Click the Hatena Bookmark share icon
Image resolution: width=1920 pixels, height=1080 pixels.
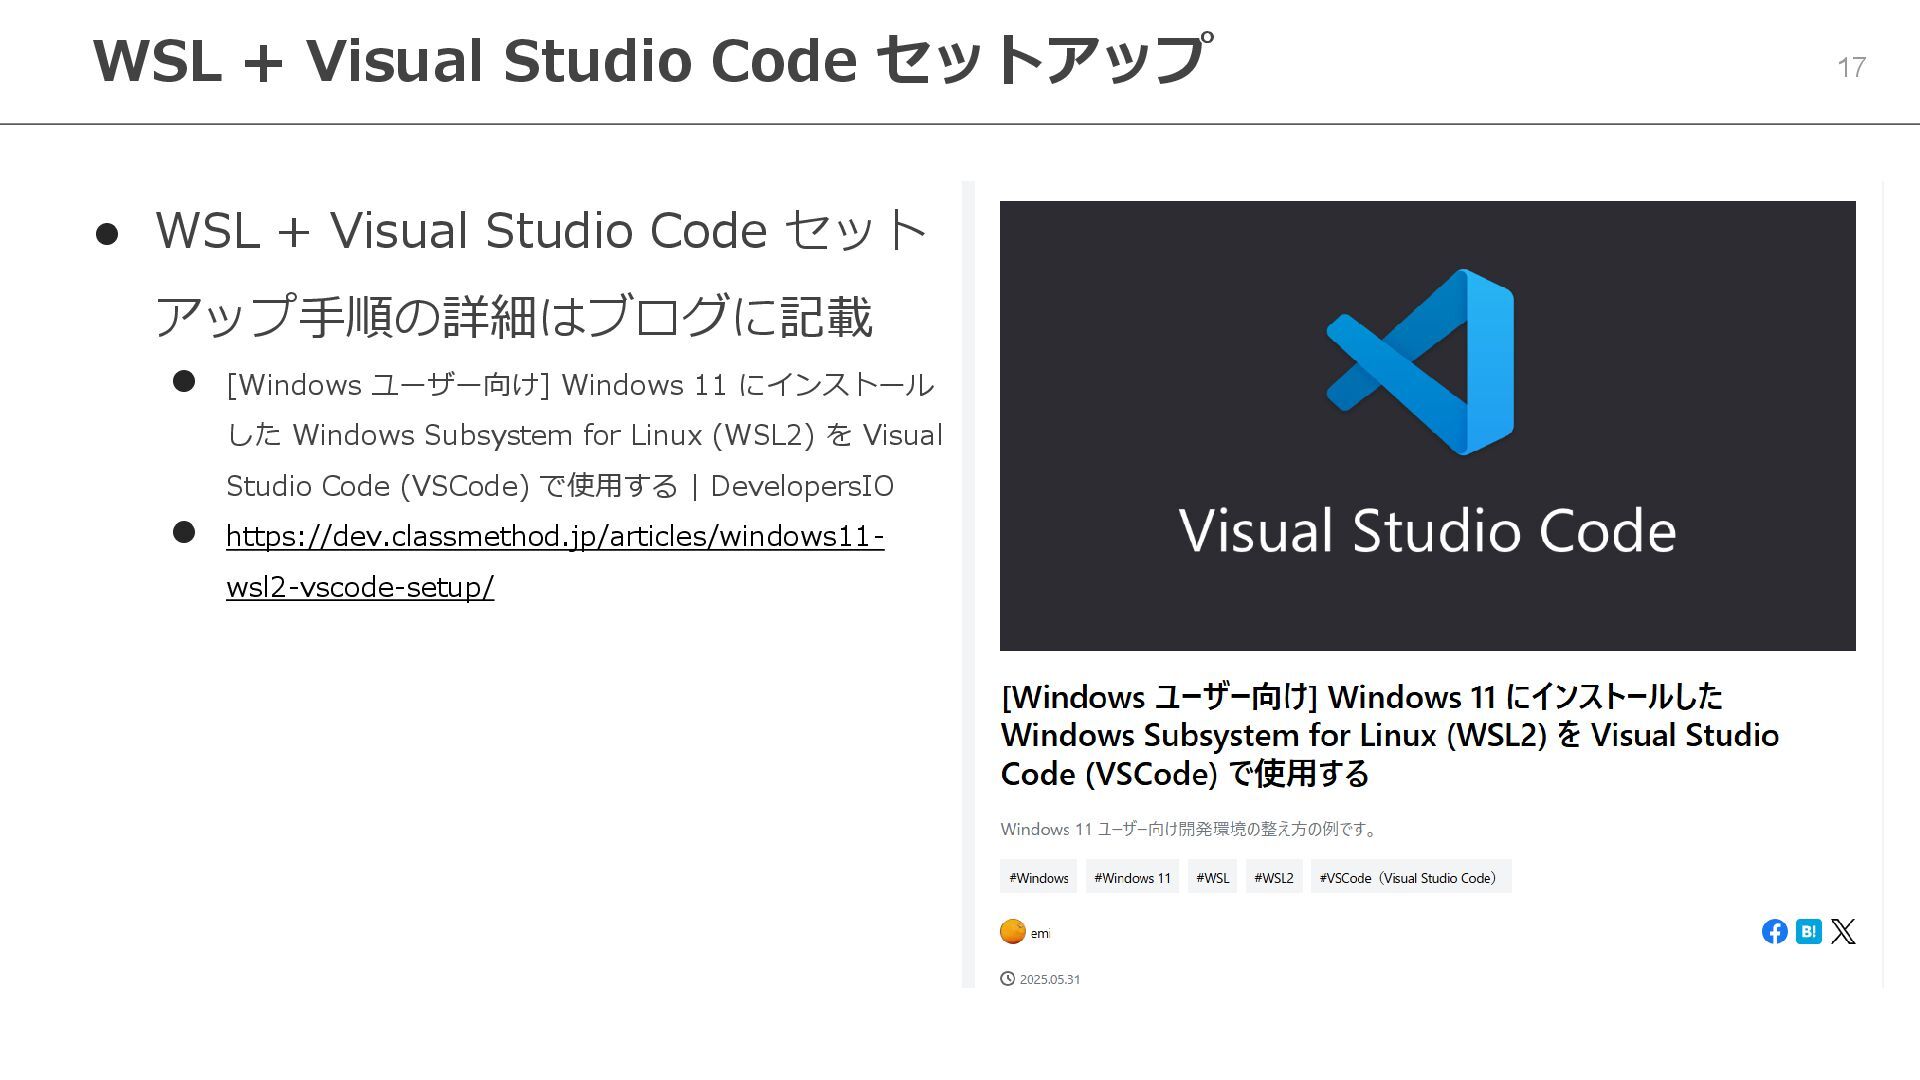[x=1808, y=931]
